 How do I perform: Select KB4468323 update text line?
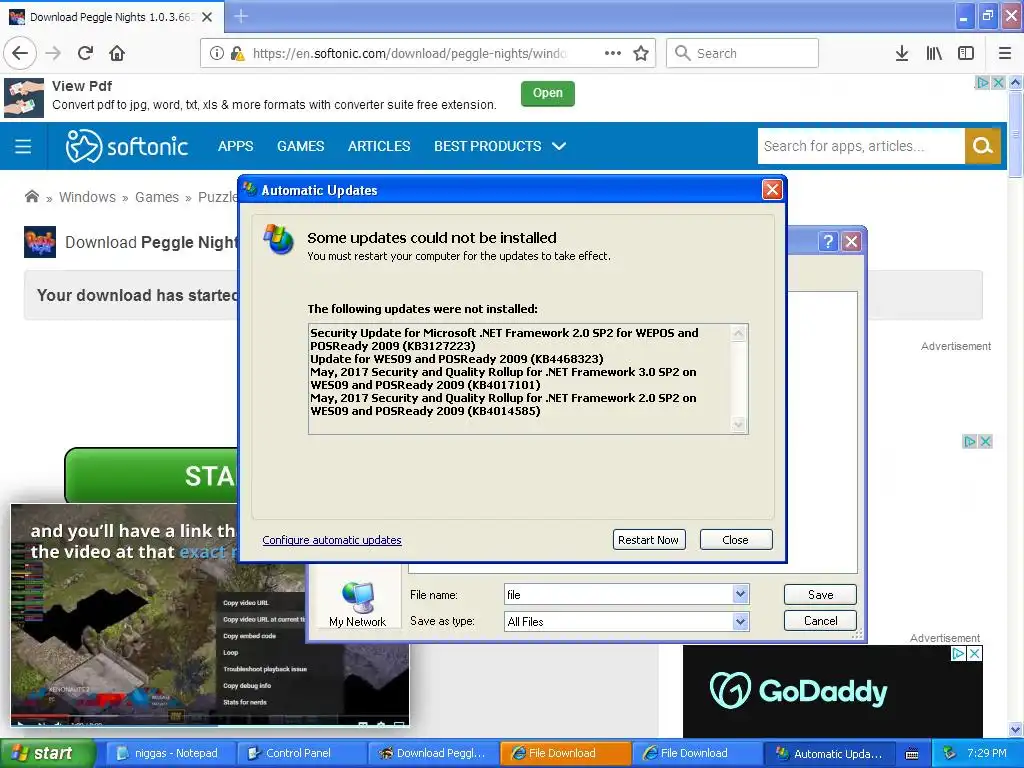tap(456, 359)
